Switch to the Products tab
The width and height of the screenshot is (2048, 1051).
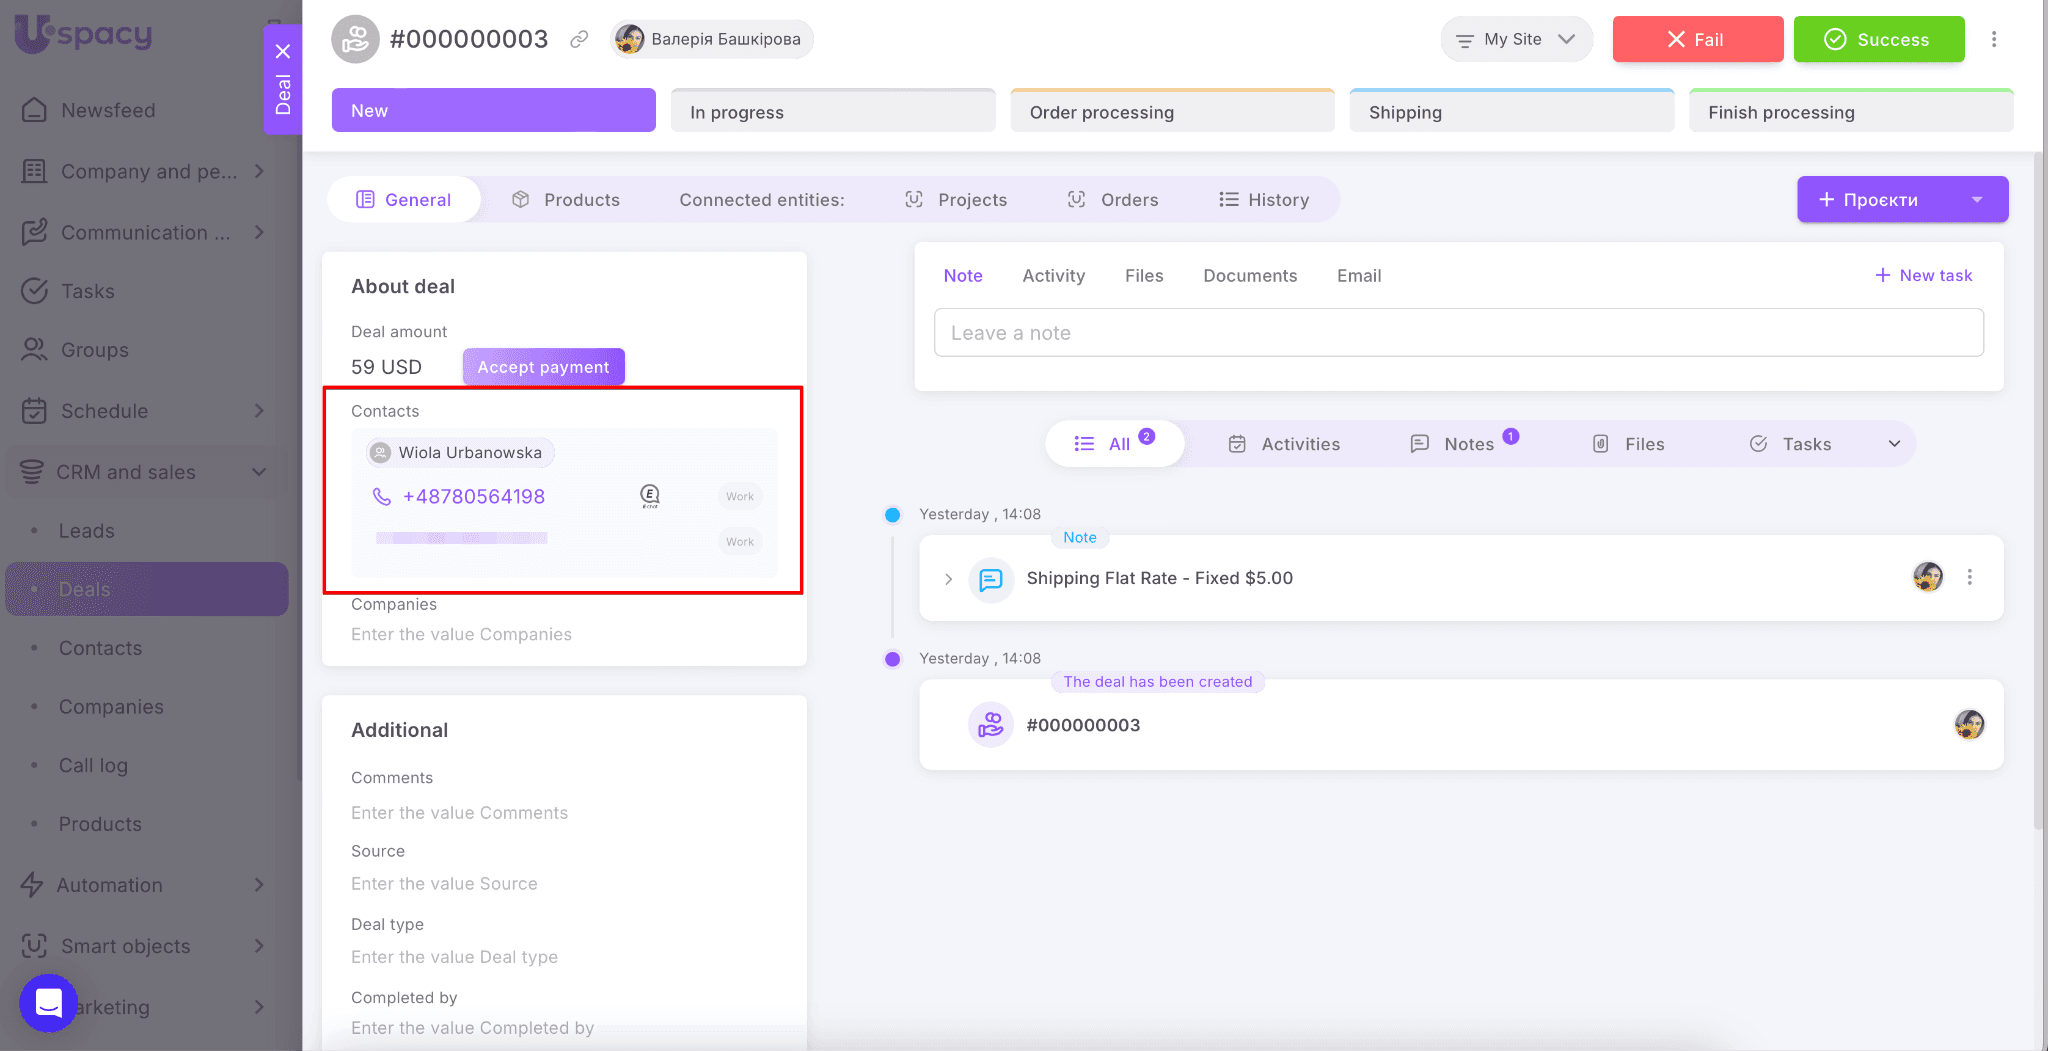[x=566, y=200]
